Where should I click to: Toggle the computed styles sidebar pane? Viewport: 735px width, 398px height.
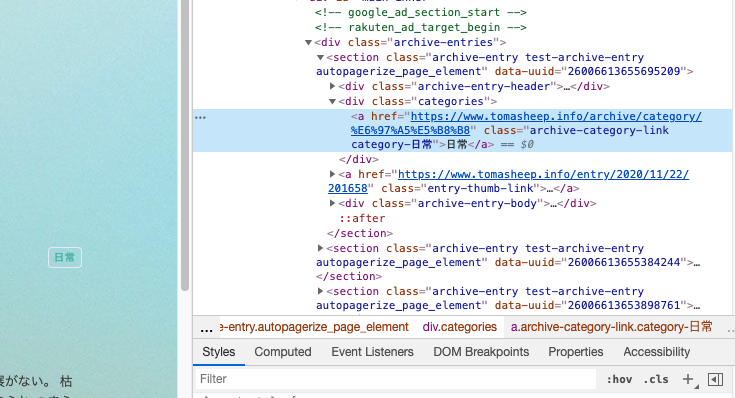[x=715, y=379]
